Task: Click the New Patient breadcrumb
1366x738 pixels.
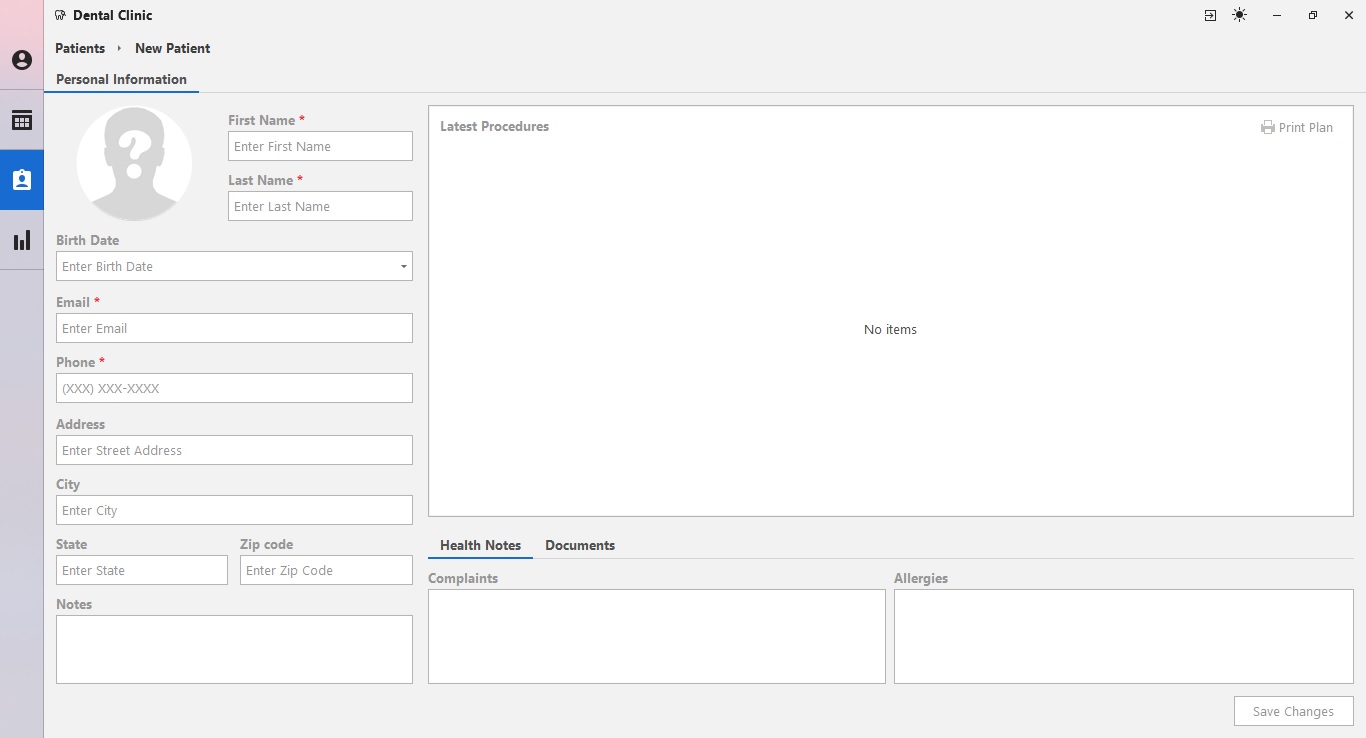Action: click(x=173, y=49)
